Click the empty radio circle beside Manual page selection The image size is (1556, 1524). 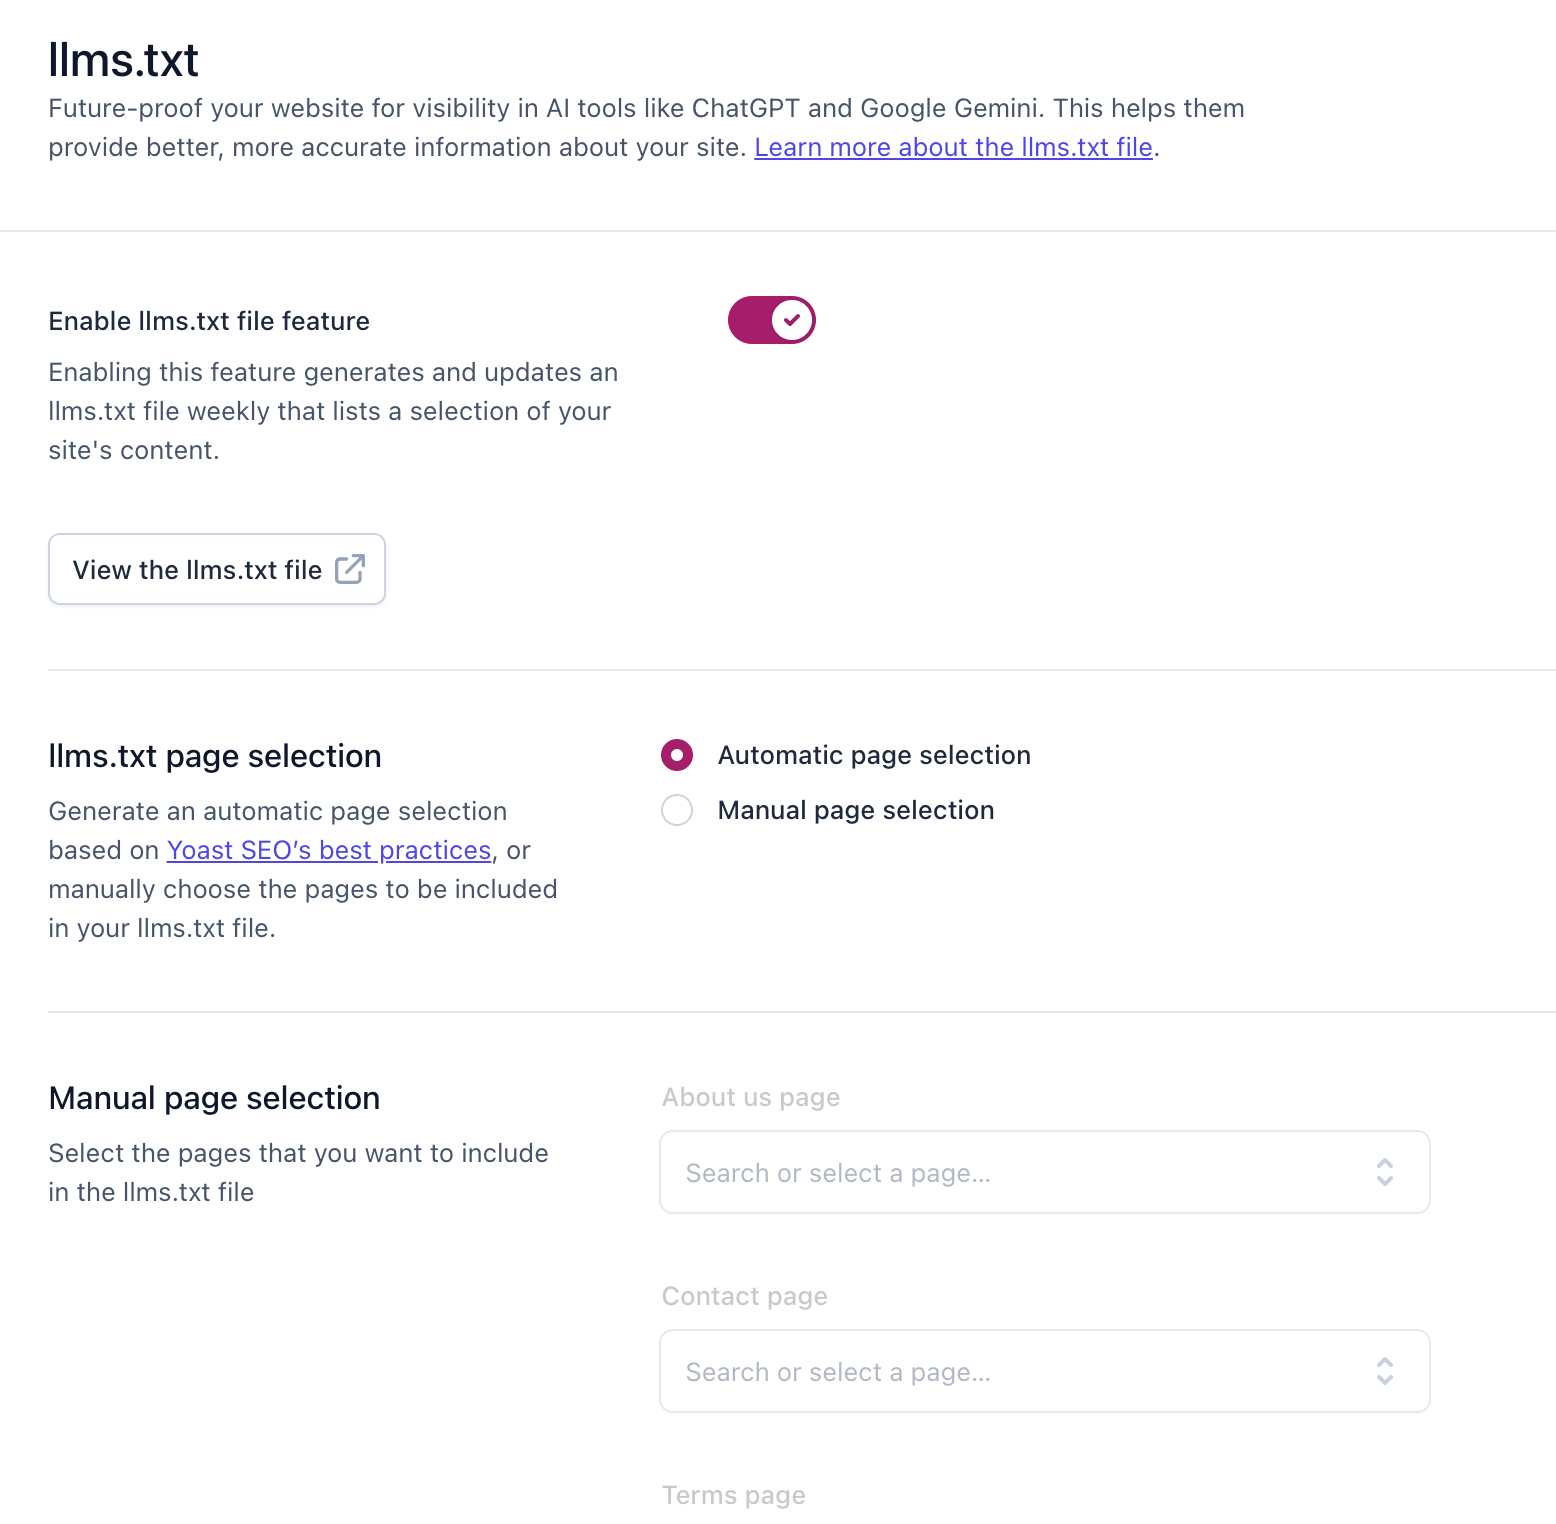pos(677,810)
